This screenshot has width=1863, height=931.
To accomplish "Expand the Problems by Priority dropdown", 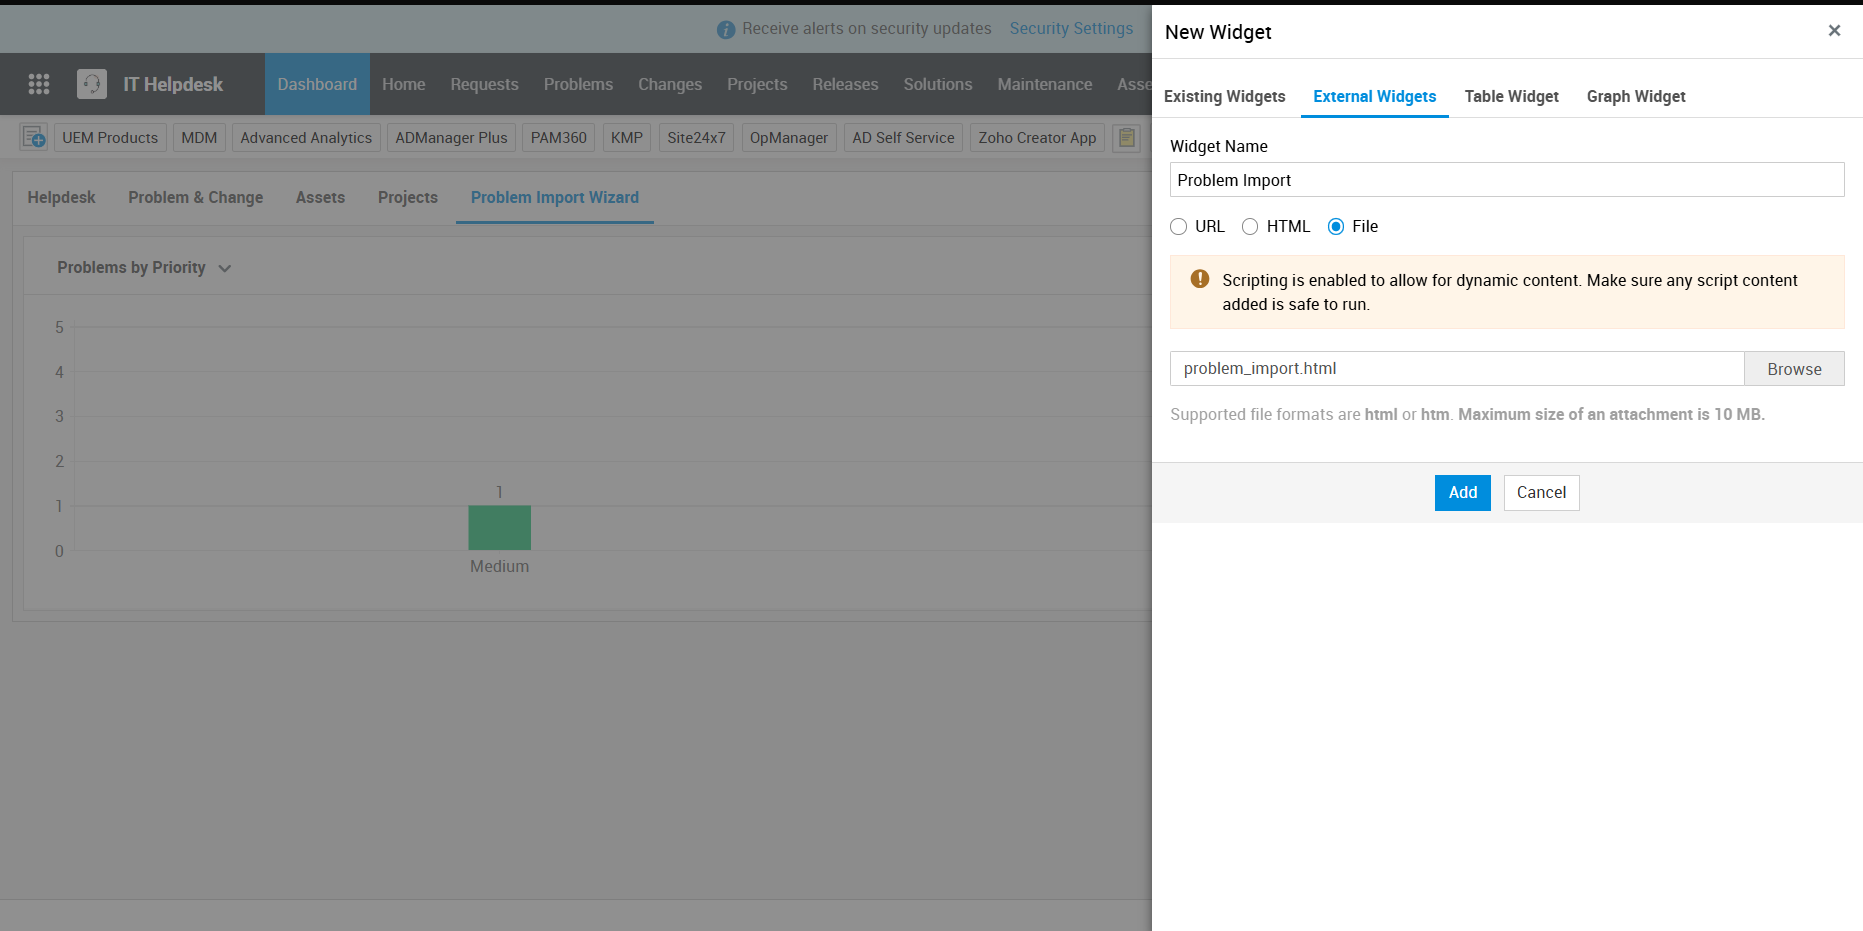I will coord(225,268).
